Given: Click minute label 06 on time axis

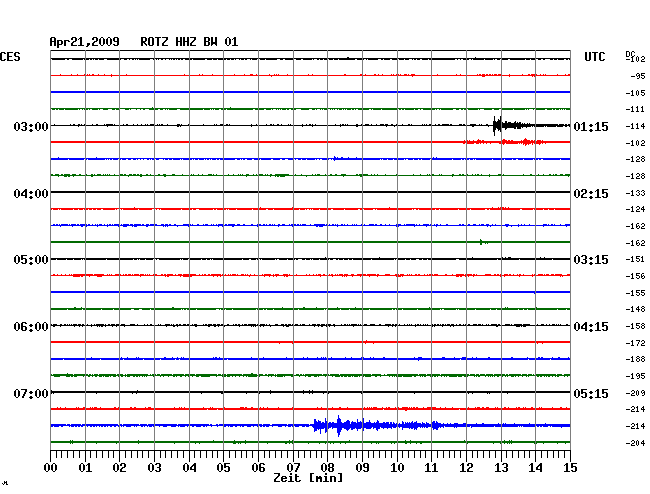Looking at the screenshot, I should point(258,467).
